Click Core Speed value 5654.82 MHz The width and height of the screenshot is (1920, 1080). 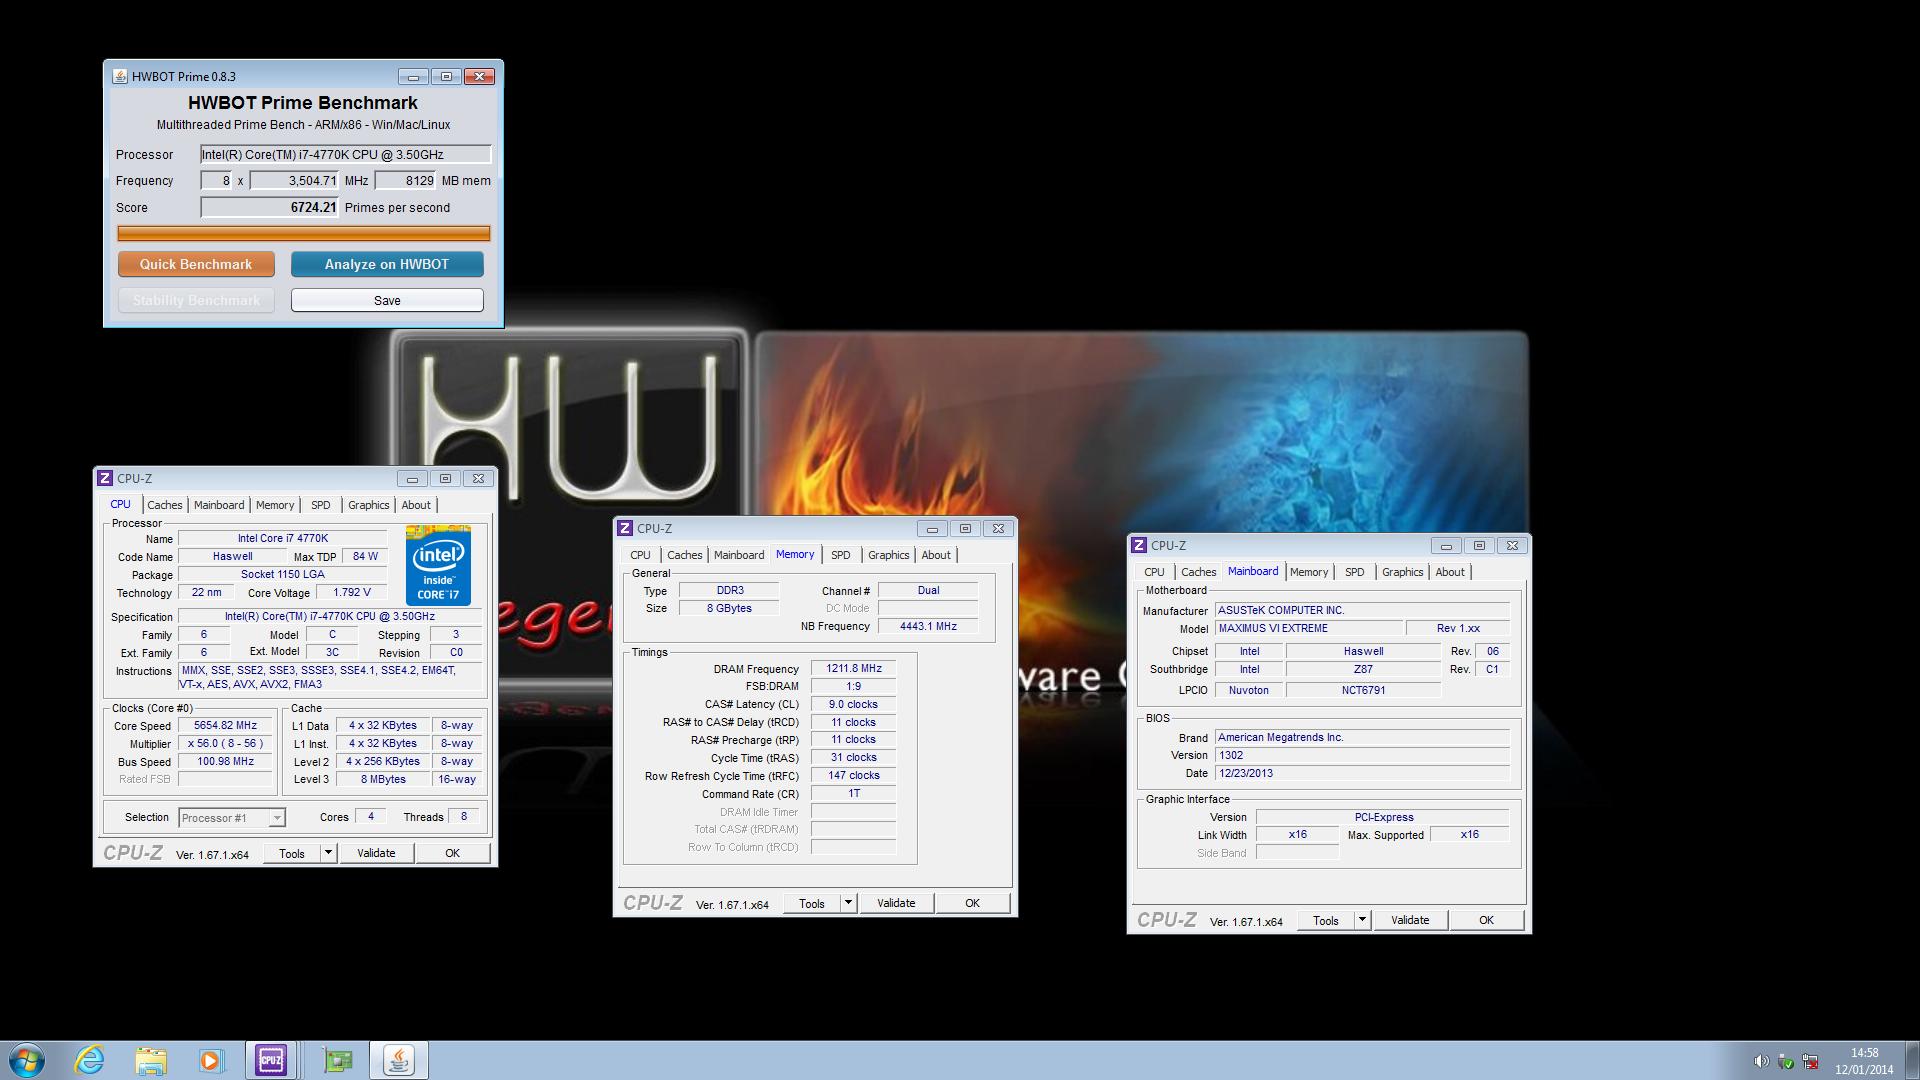(226, 726)
